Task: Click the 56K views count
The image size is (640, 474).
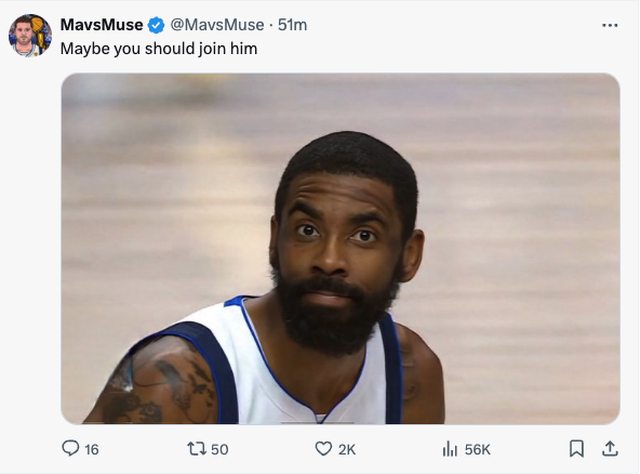Action: [478, 450]
